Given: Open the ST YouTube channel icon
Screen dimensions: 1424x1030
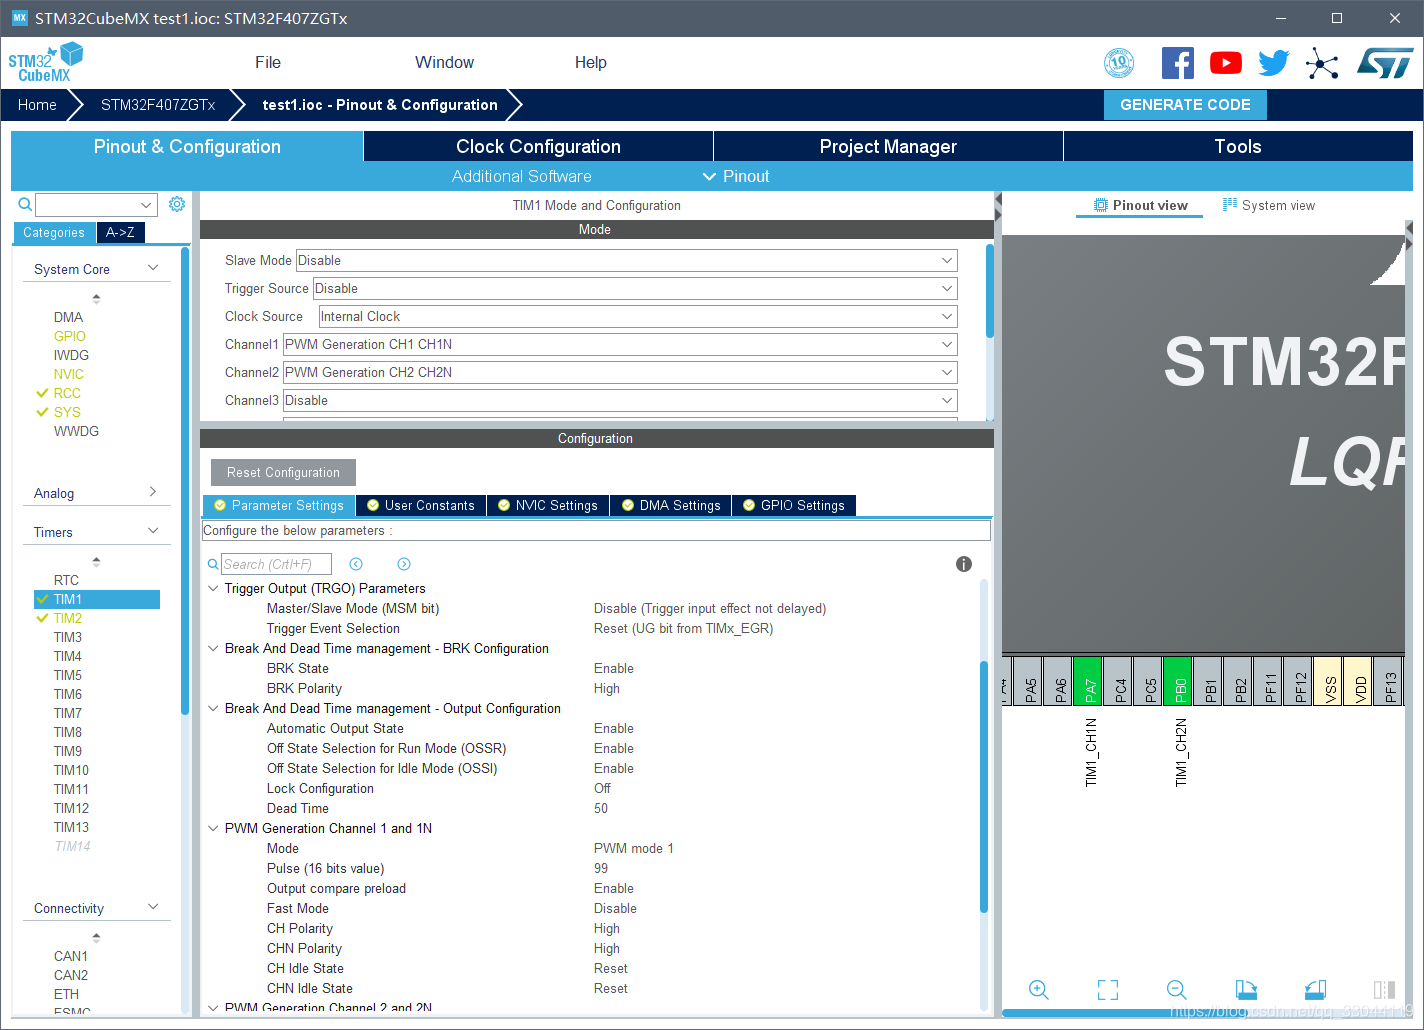Looking at the screenshot, I should (x=1226, y=63).
